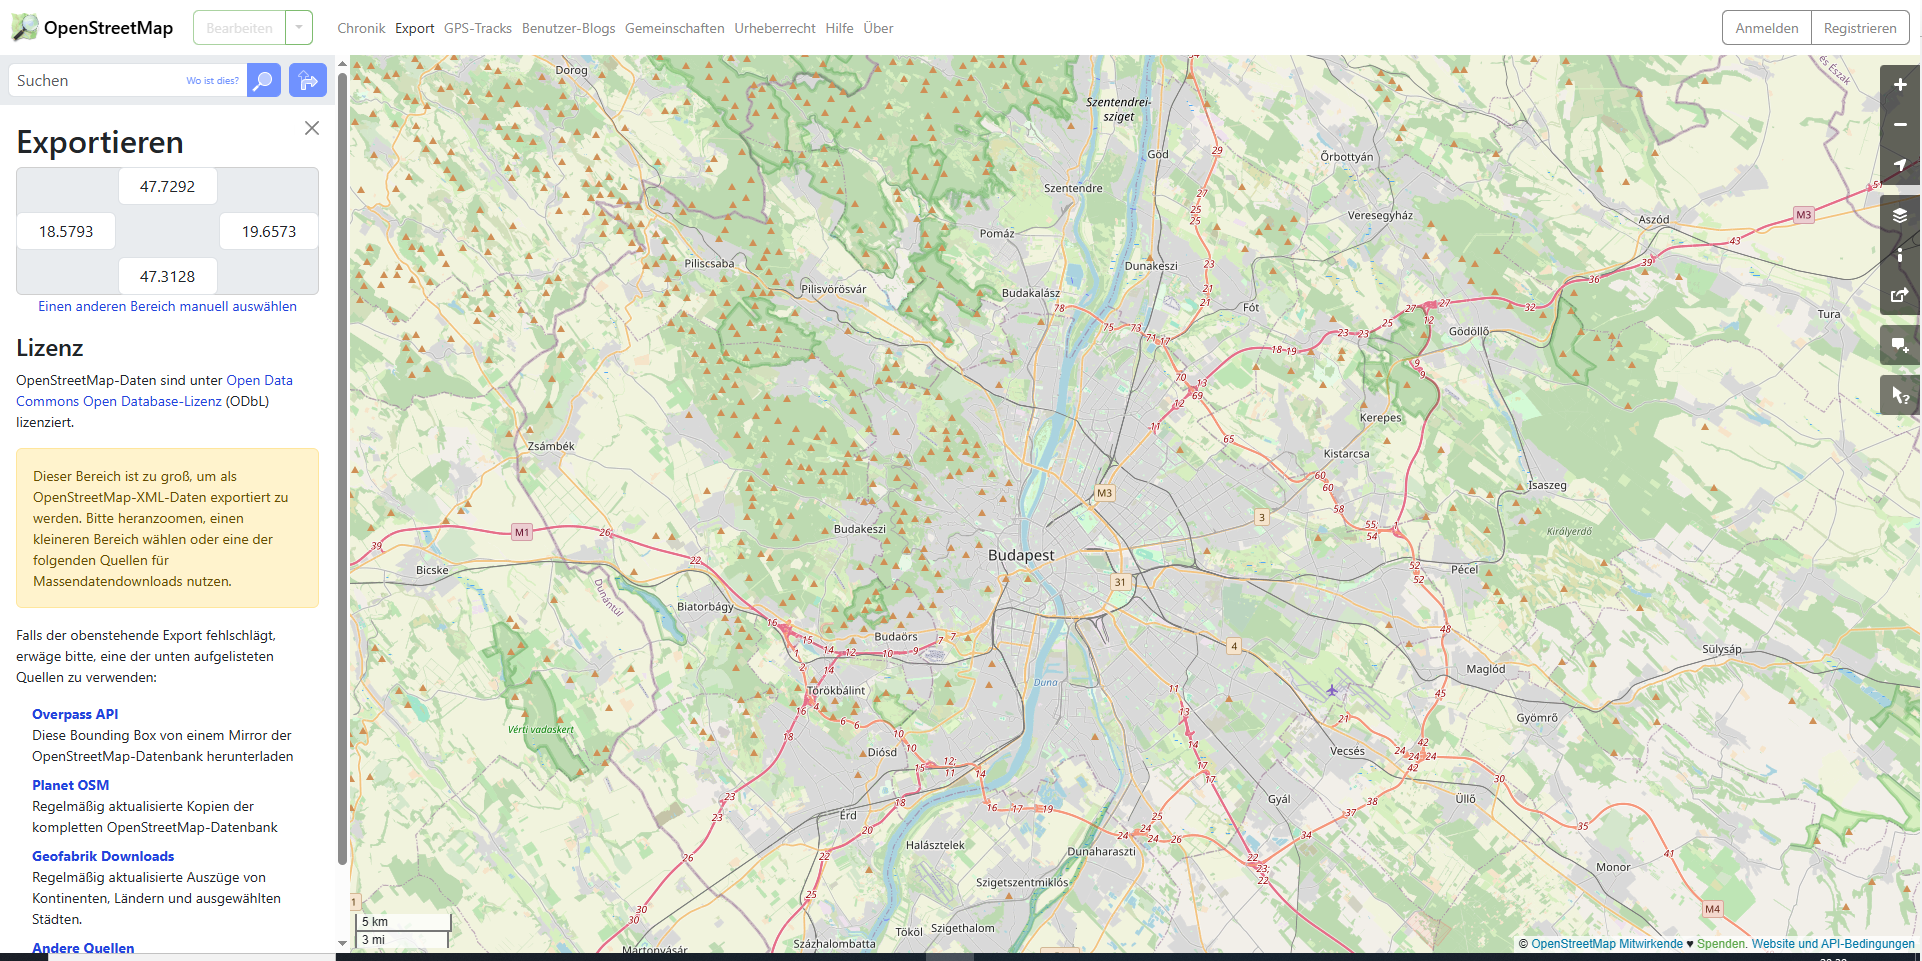This screenshot has width=1922, height=961.
Task: Open OpenStreetMap Mitwirkende attribution link
Action: [1607, 944]
